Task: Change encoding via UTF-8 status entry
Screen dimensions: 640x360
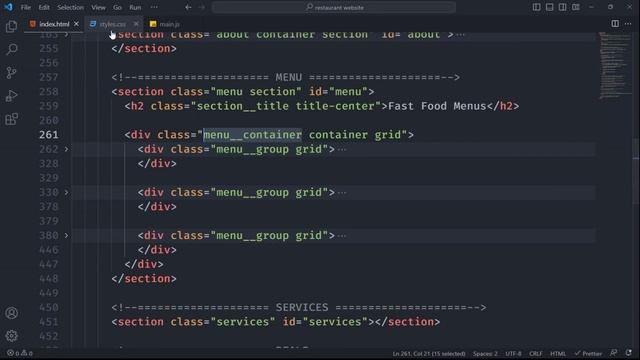Action: (x=513, y=353)
